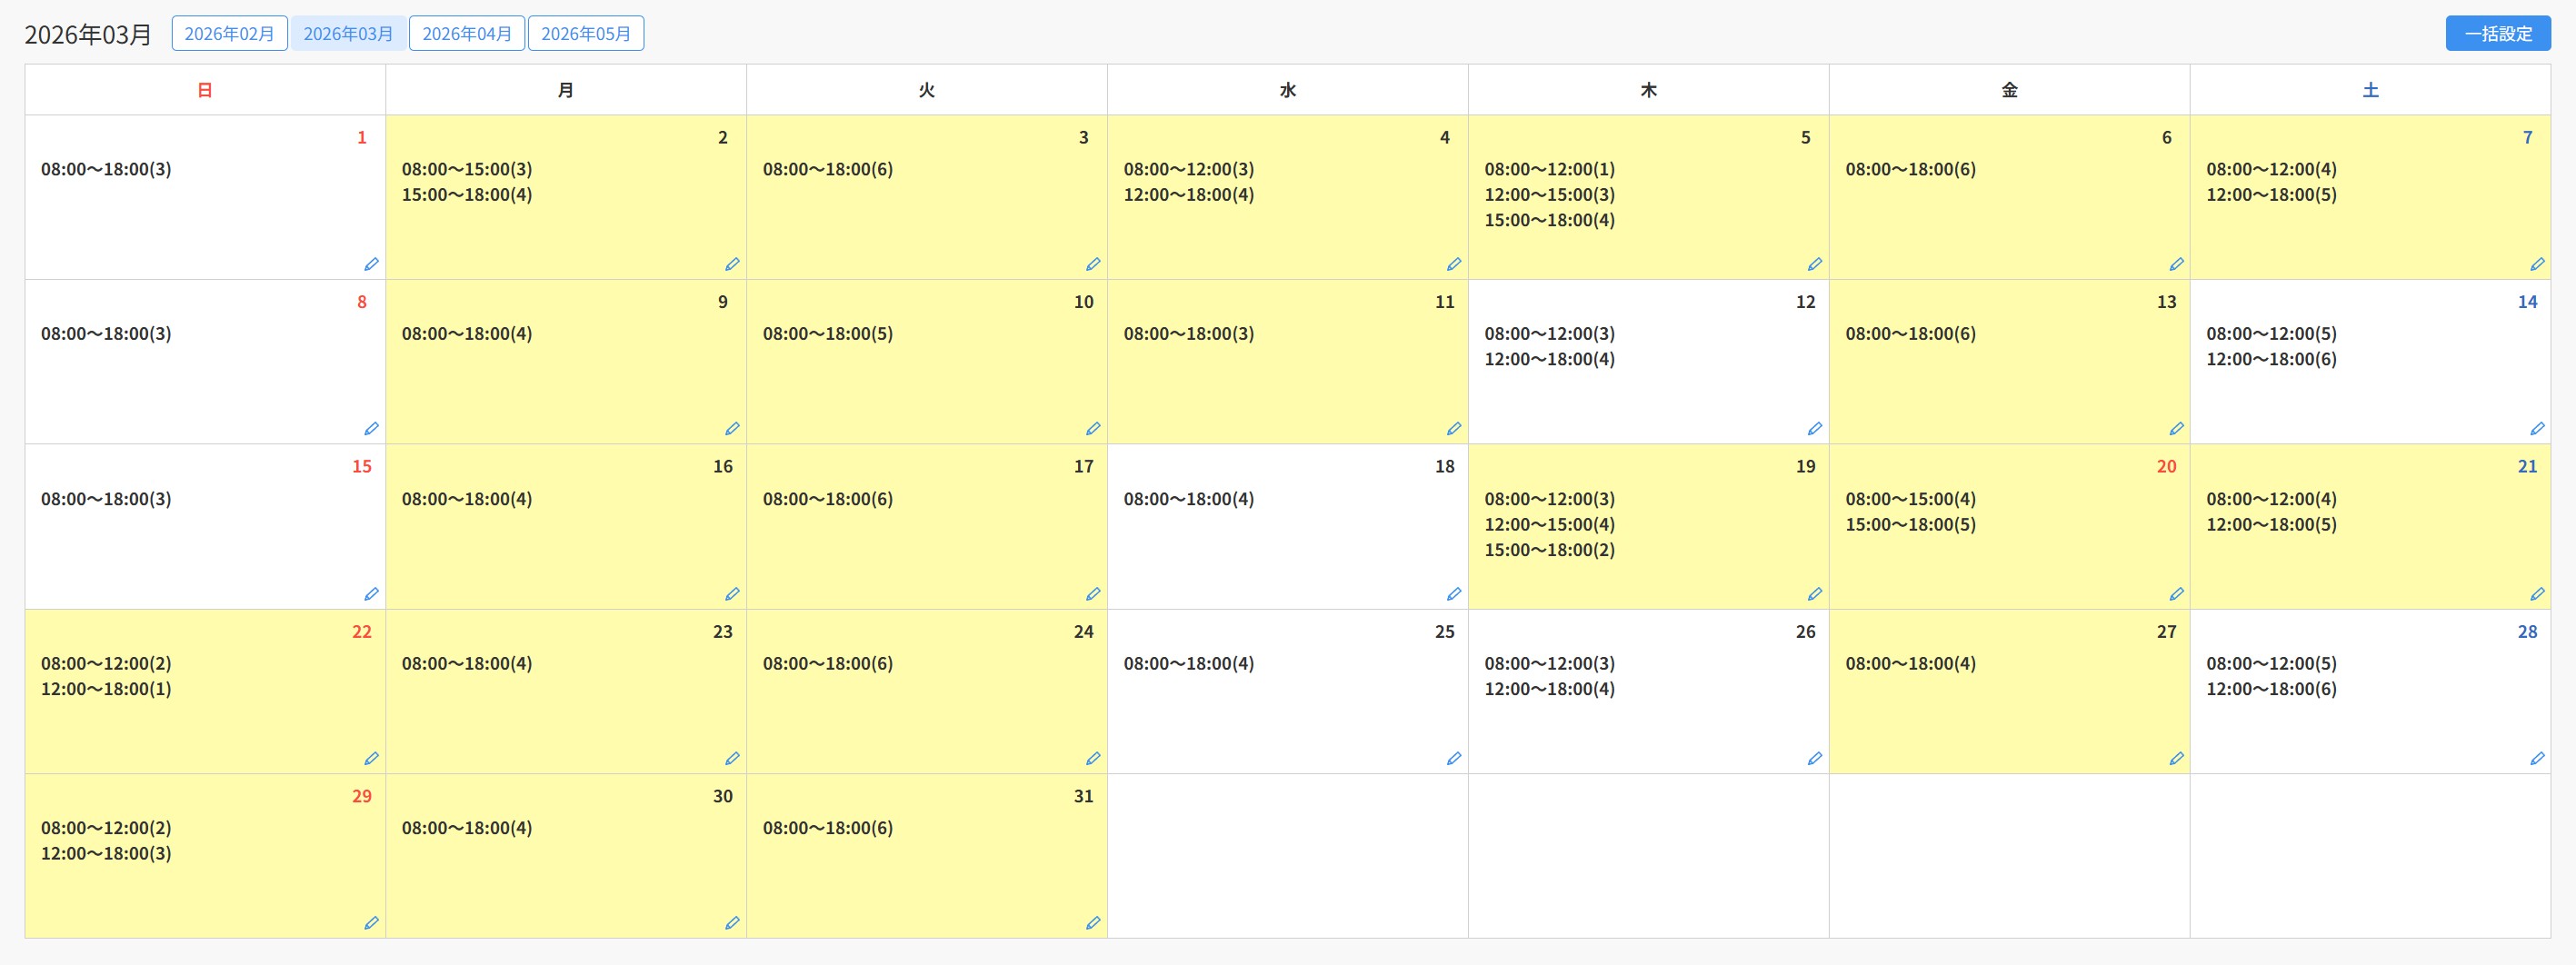The image size is (2576, 965).
Task: Click the edit pencil on March 19
Action: pos(1814,594)
